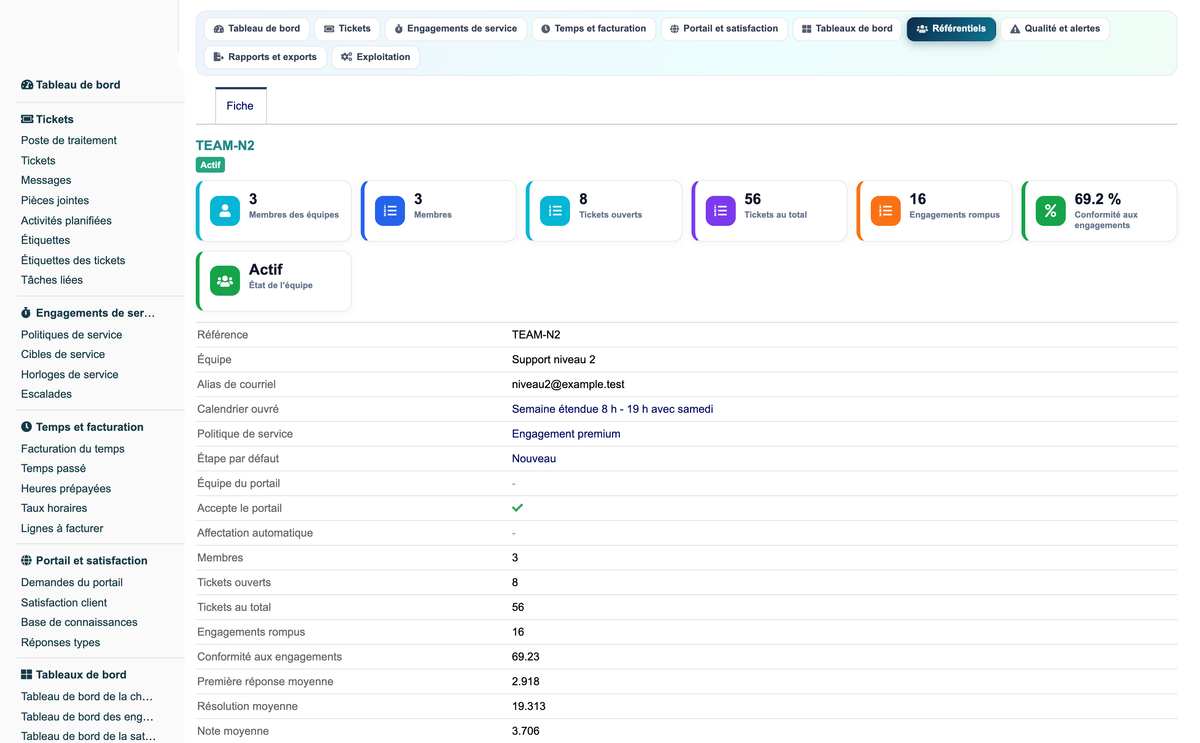The height and width of the screenshot is (743, 1200).
Task: Click the Membres card list icon
Action: click(x=390, y=211)
